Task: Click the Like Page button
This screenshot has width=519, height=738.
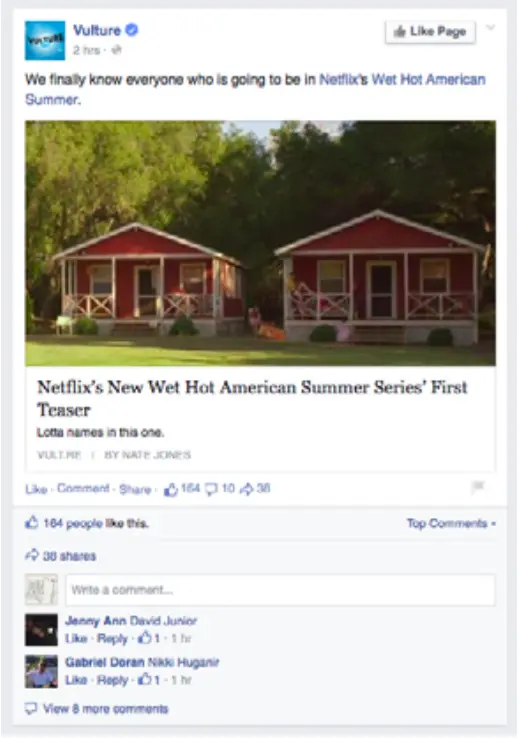Action: [430, 32]
